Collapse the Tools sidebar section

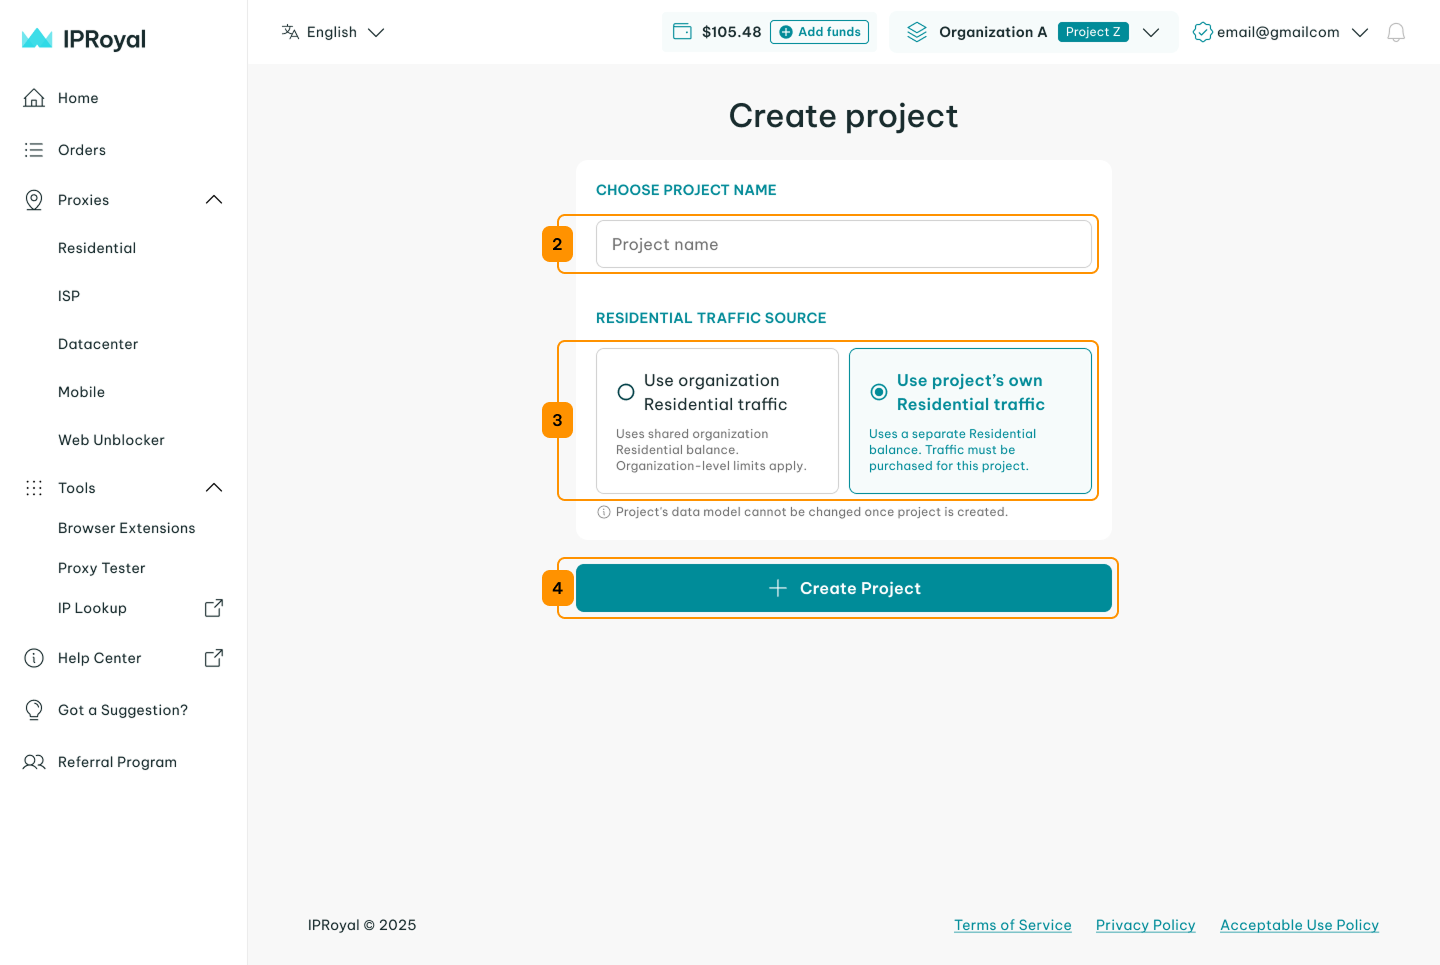coord(213,488)
